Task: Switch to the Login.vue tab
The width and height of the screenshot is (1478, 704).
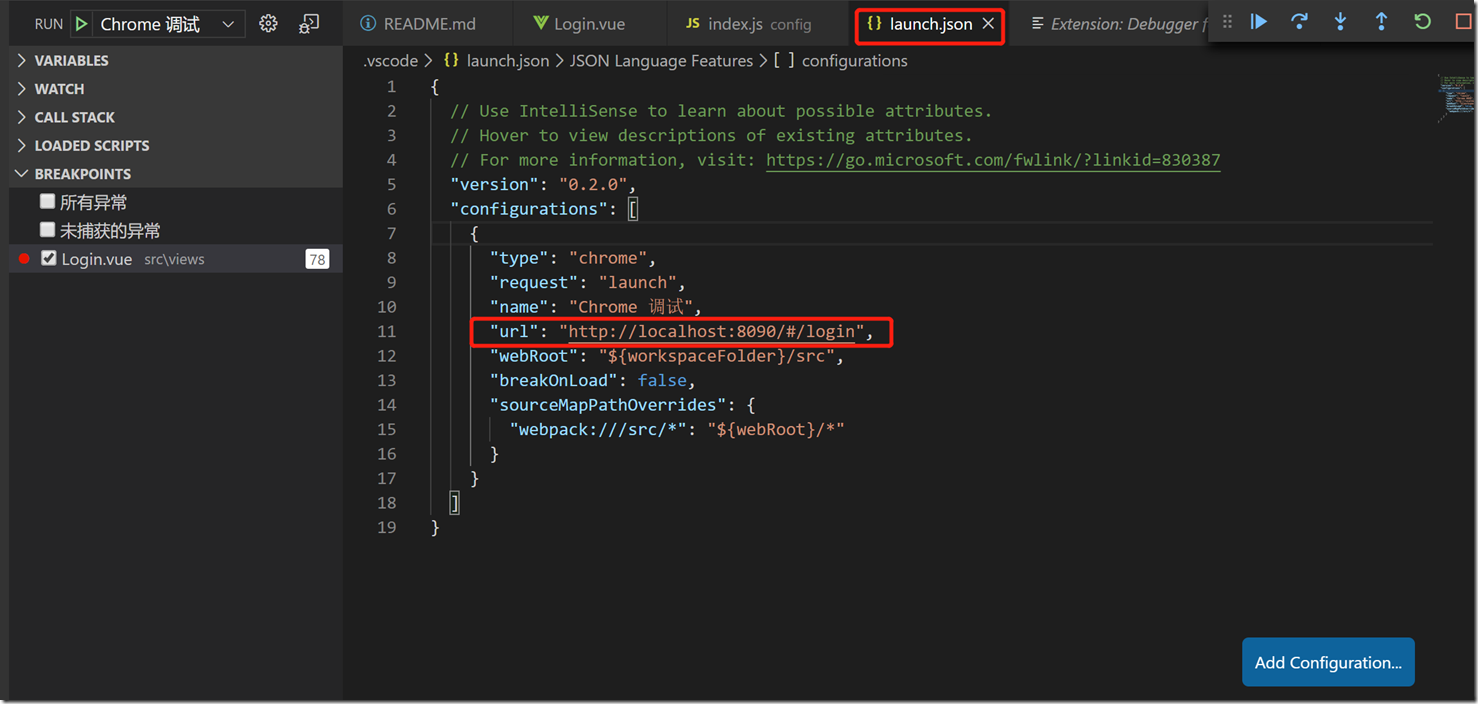Action: tap(588, 22)
